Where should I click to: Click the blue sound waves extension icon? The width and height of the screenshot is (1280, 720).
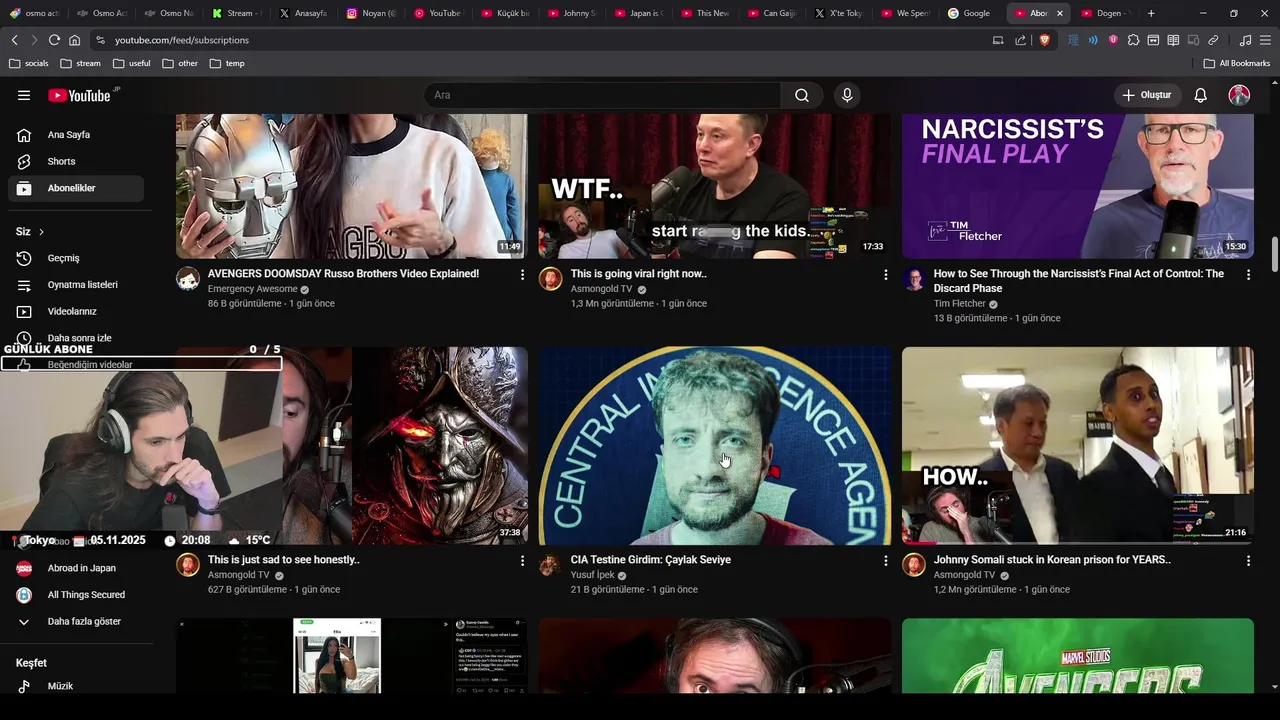[1093, 40]
